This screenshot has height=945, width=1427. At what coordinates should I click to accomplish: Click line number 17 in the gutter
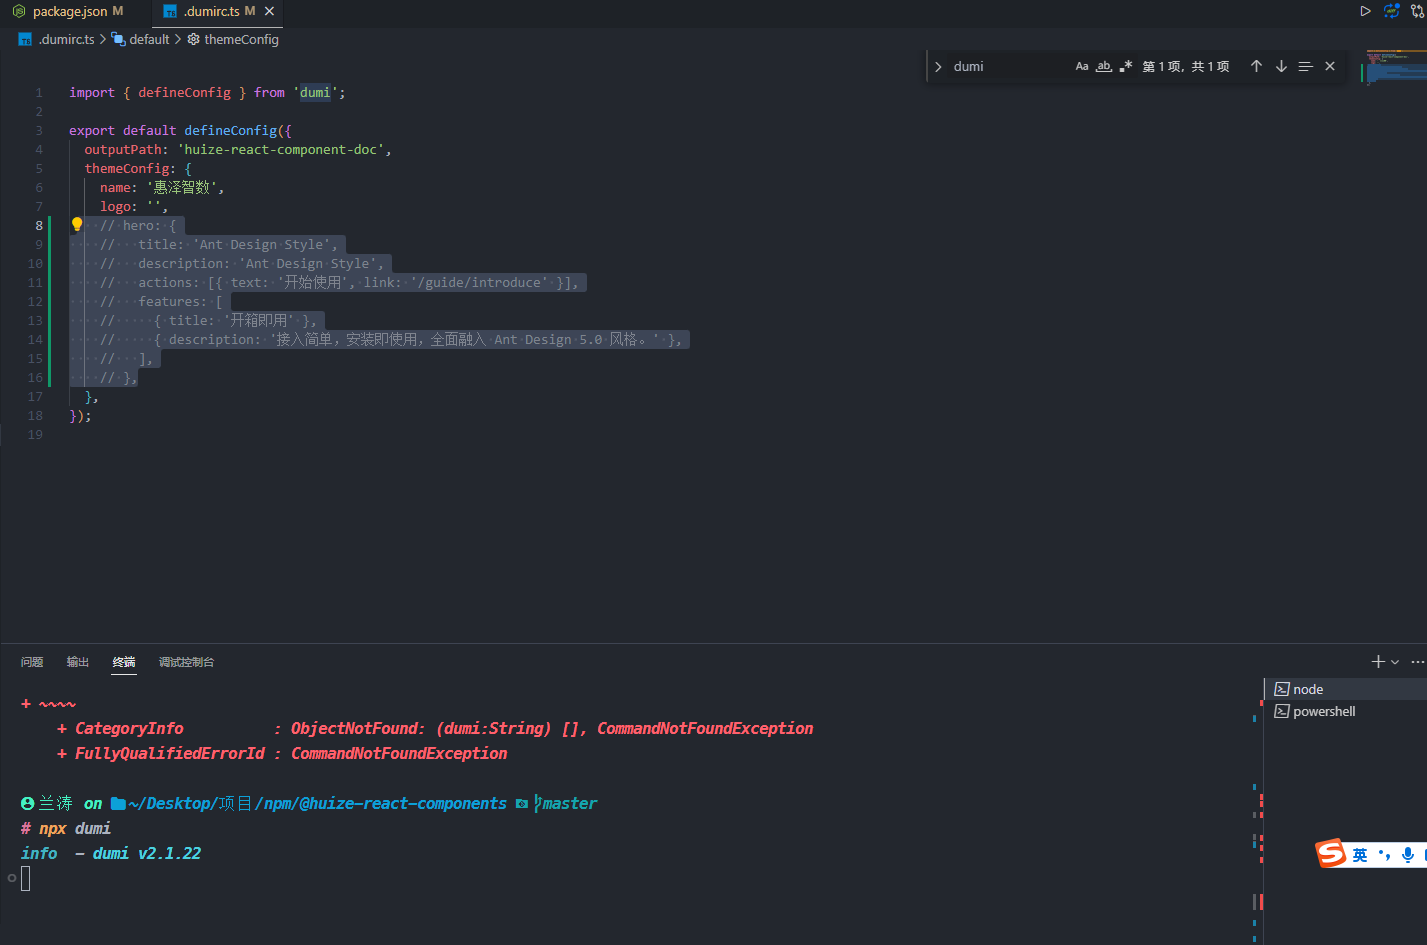pyautogui.click(x=36, y=396)
